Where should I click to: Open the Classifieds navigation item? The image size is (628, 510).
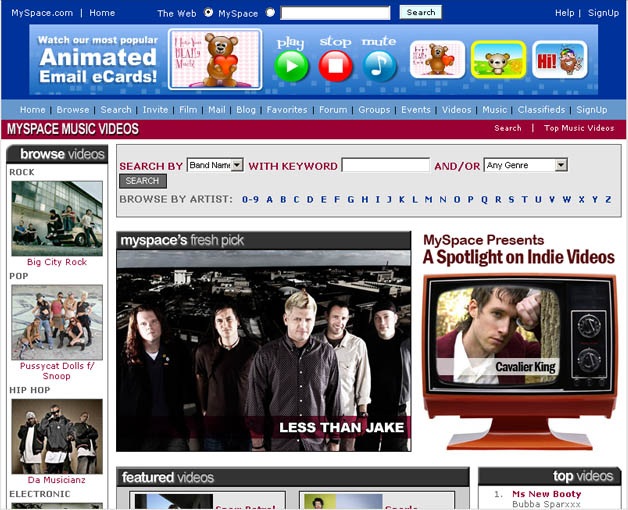pos(541,110)
